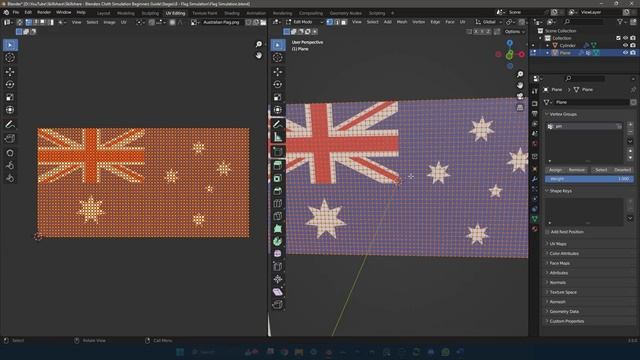Open Object Data properties green triangle tab
This screenshot has width=640, height=360.
535,219
